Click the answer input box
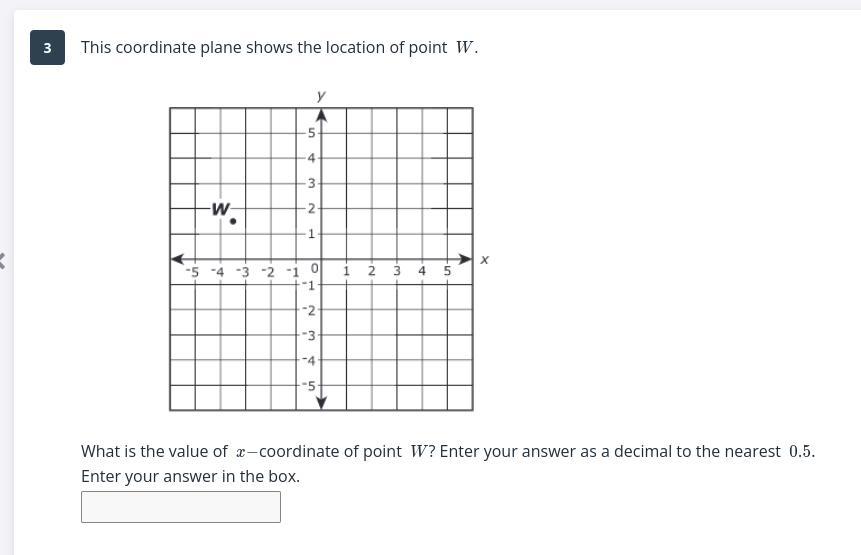 (x=180, y=507)
